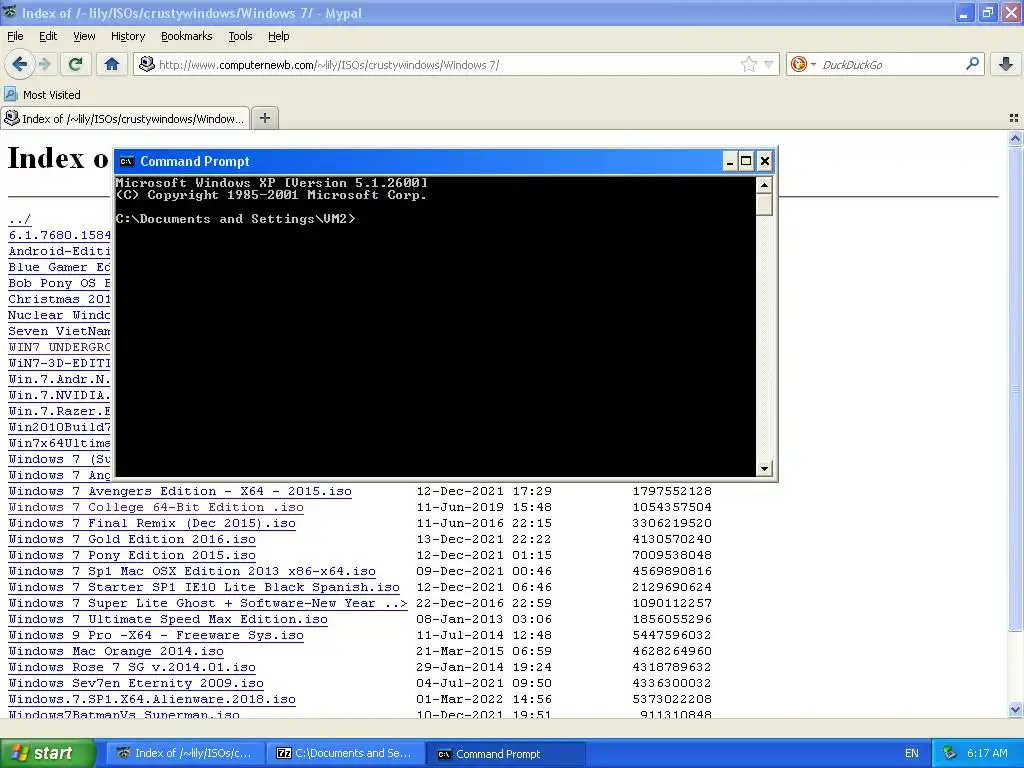
Task: Open a new tab with the plus button
Action: click(x=264, y=118)
